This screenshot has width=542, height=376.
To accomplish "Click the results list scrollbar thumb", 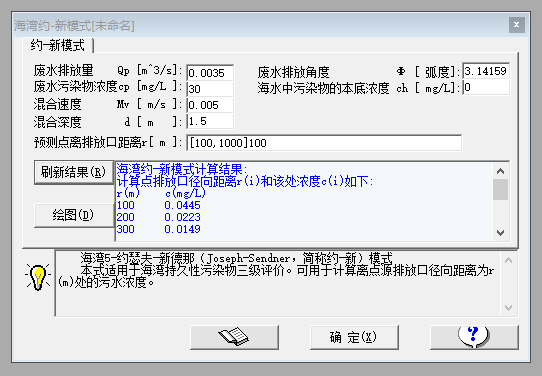I will (x=501, y=189).
